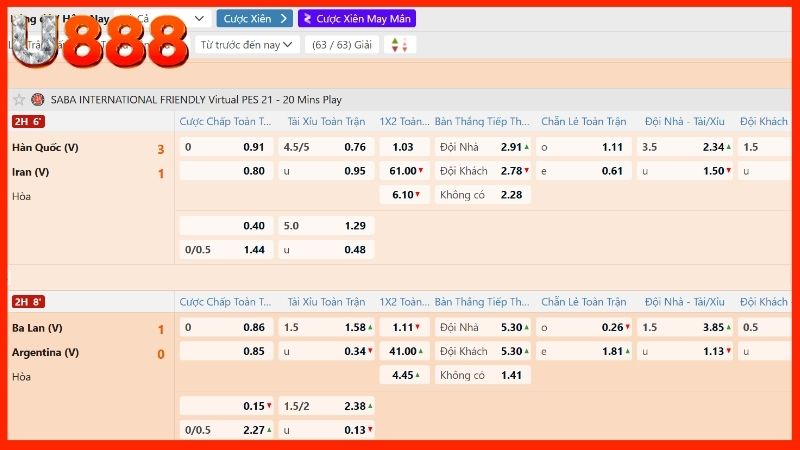Select 1X2 home odds 1.11

405,327
